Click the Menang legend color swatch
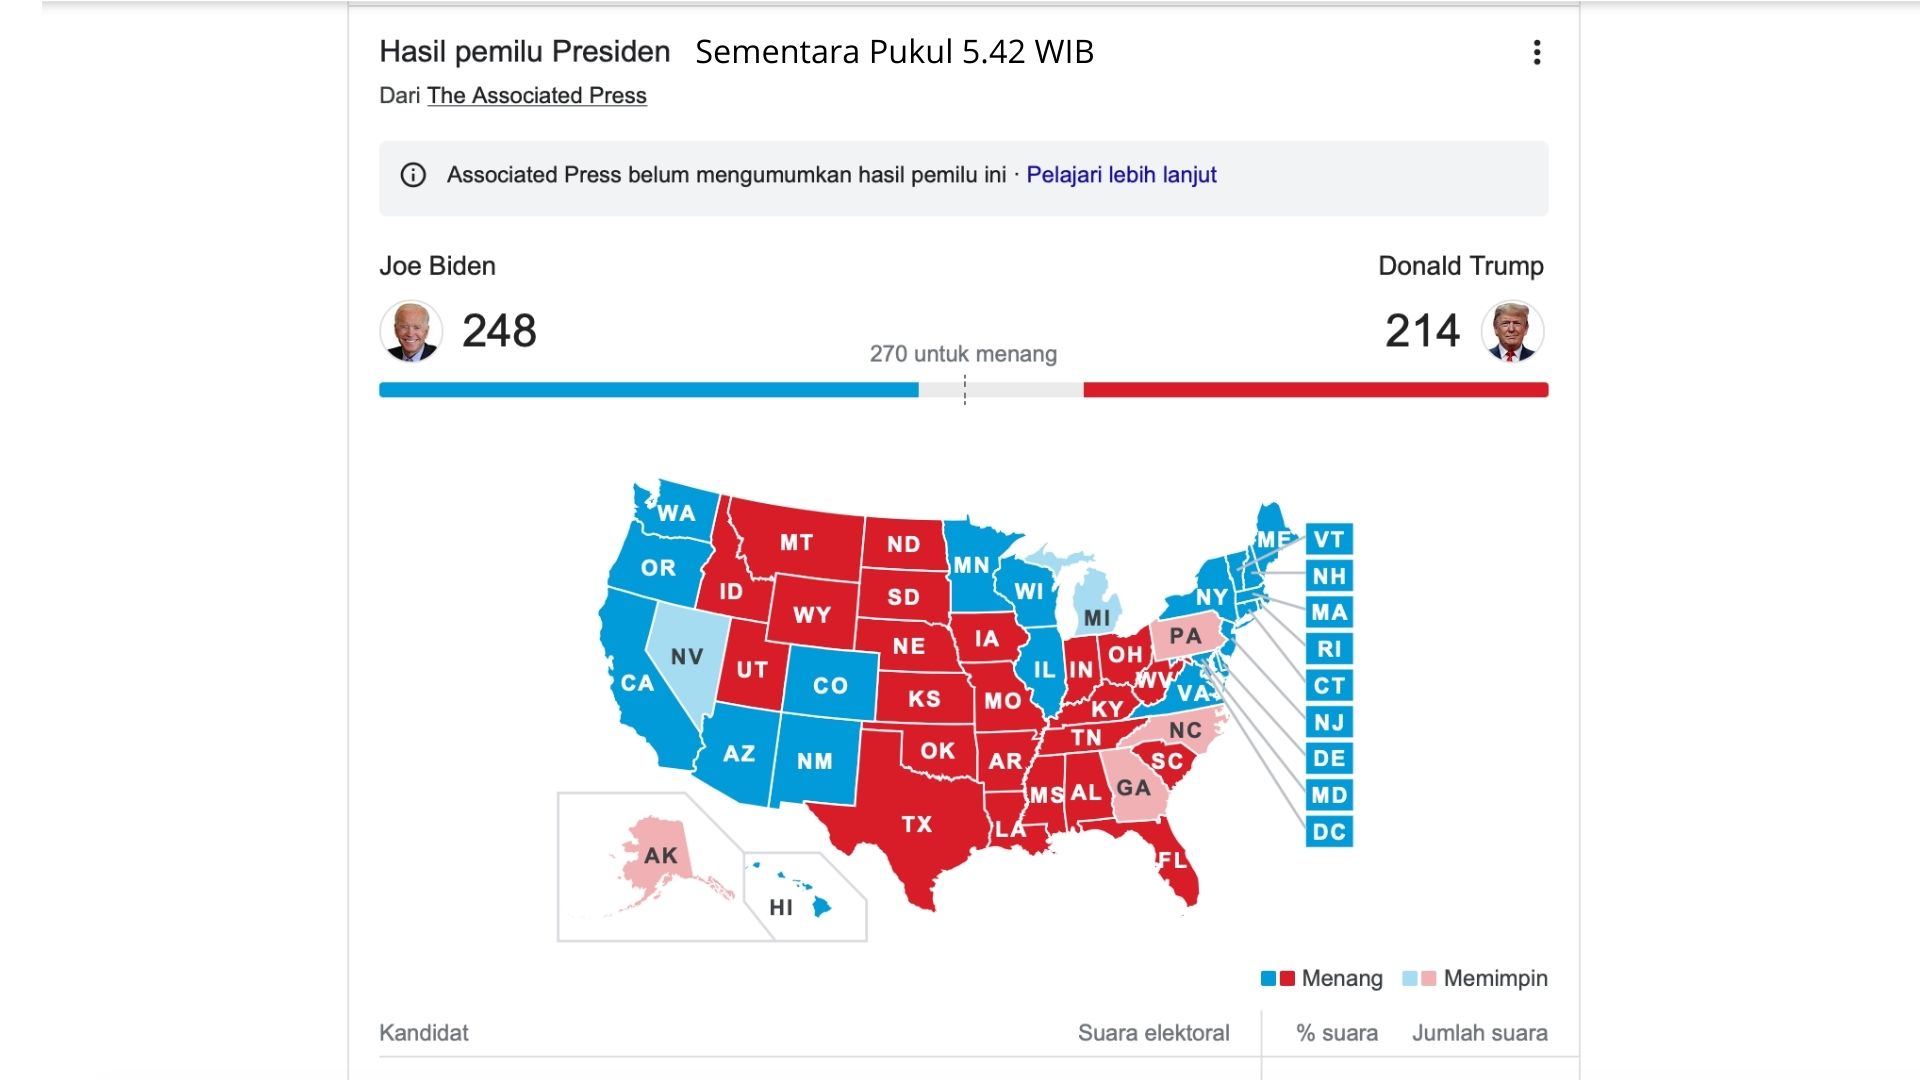The height and width of the screenshot is (1080, 1920). click(x=1278, y=978)
